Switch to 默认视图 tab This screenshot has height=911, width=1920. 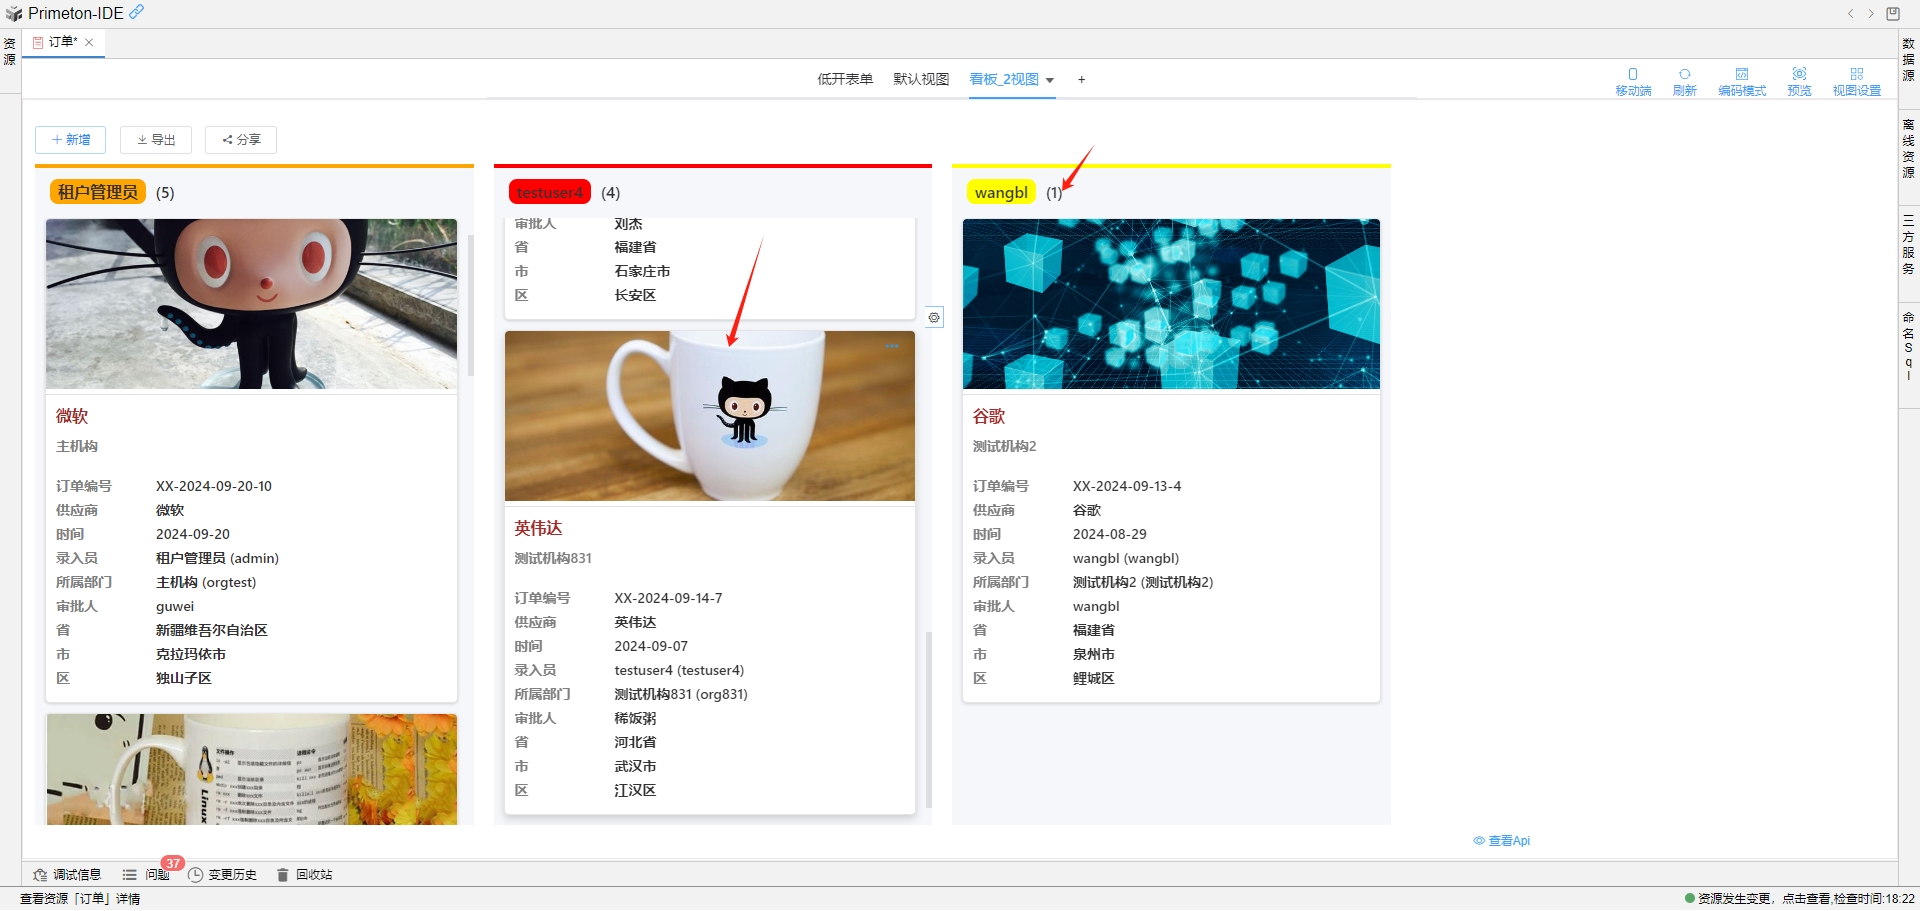pos(921,79)
